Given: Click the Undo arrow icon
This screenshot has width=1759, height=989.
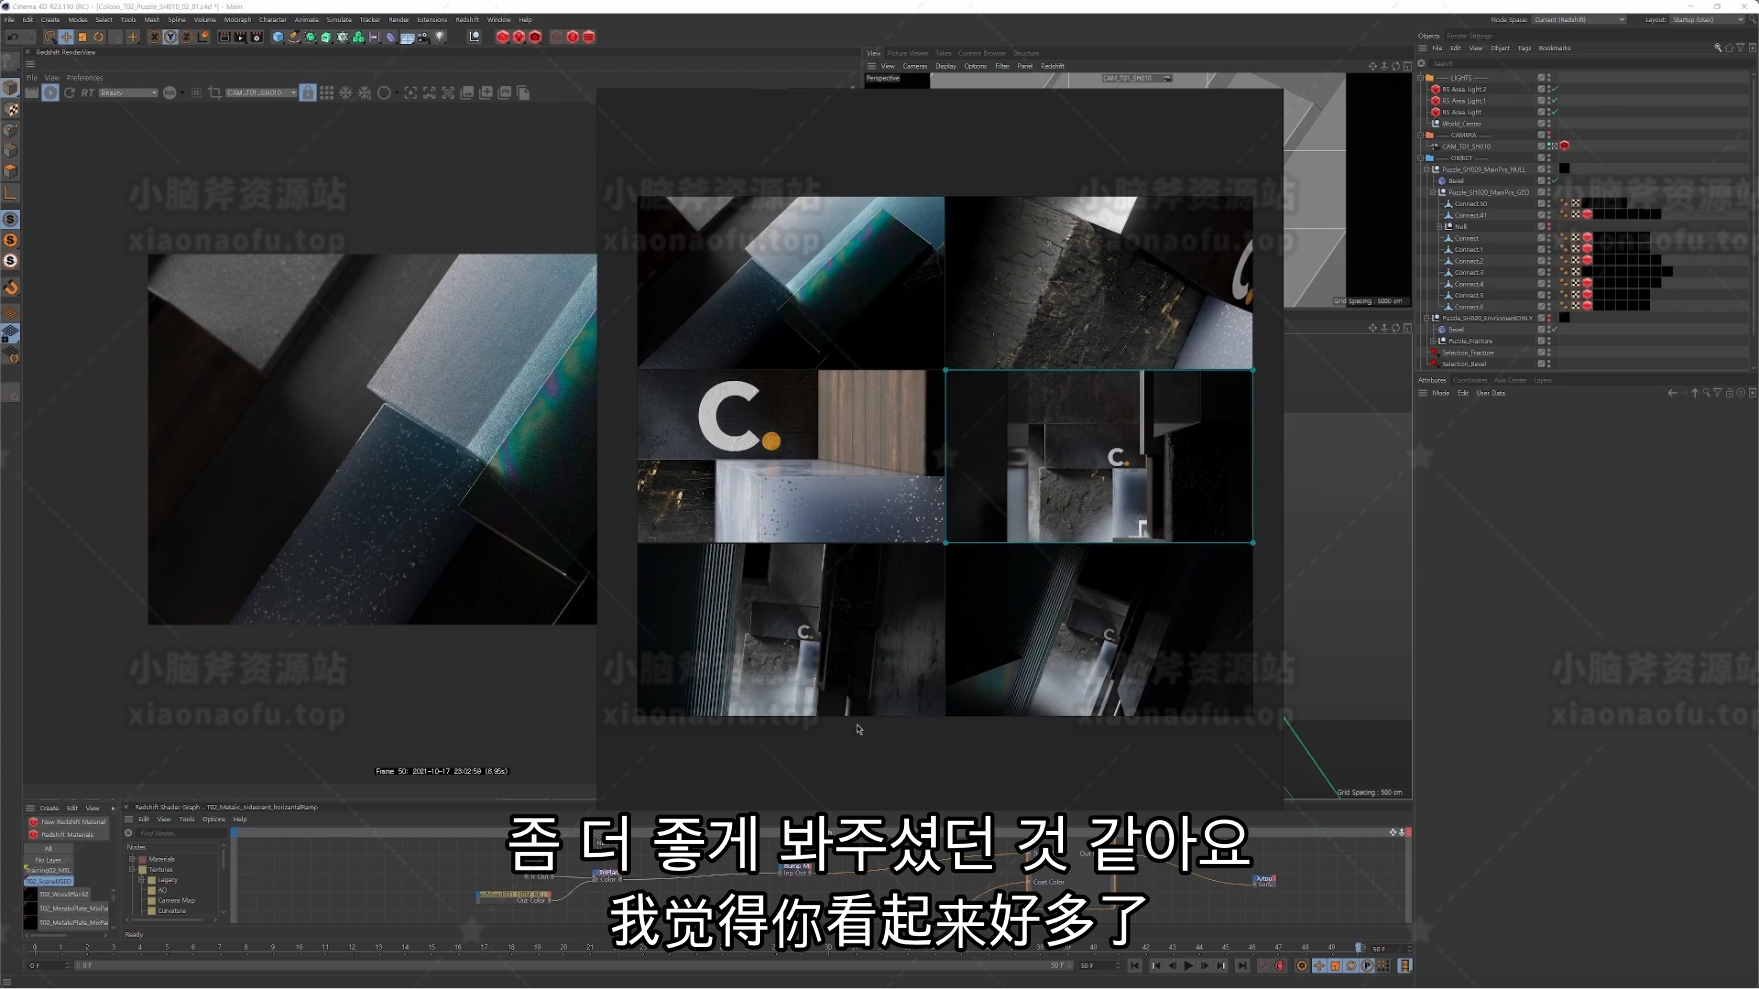Looking at the screenshot, I should (x=12, y=37).
